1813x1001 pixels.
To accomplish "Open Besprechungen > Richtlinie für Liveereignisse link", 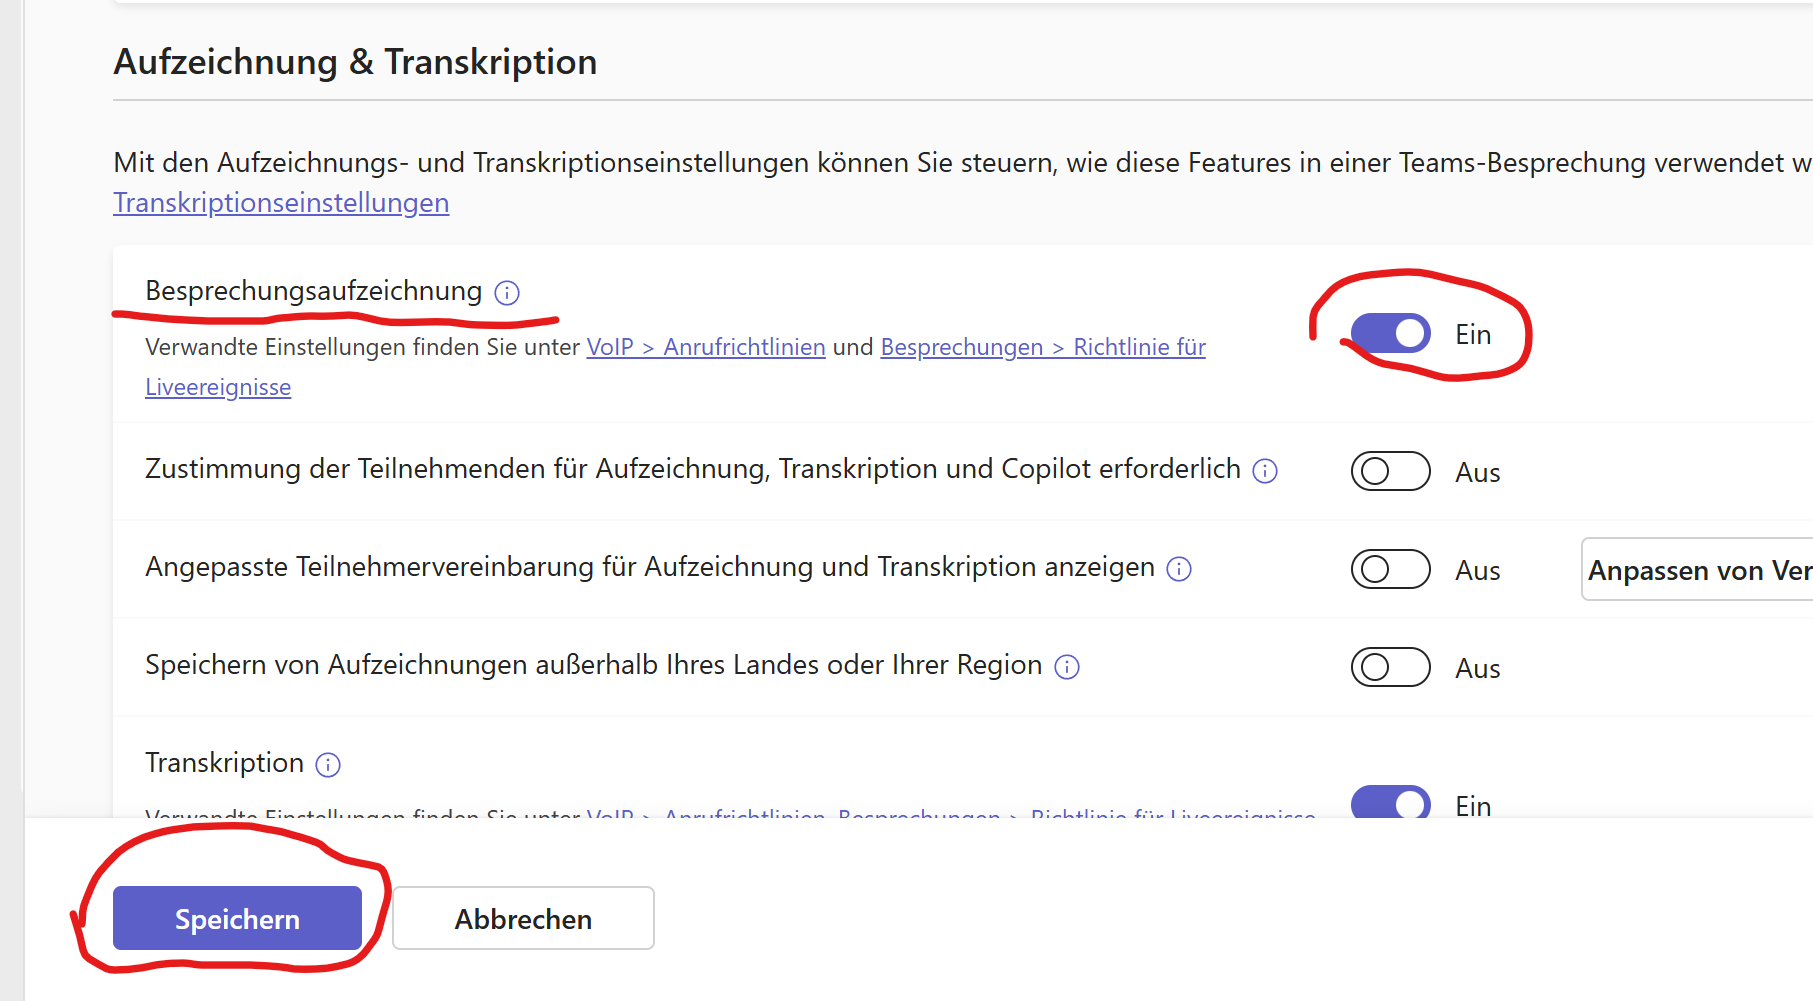I will 1042,347.
